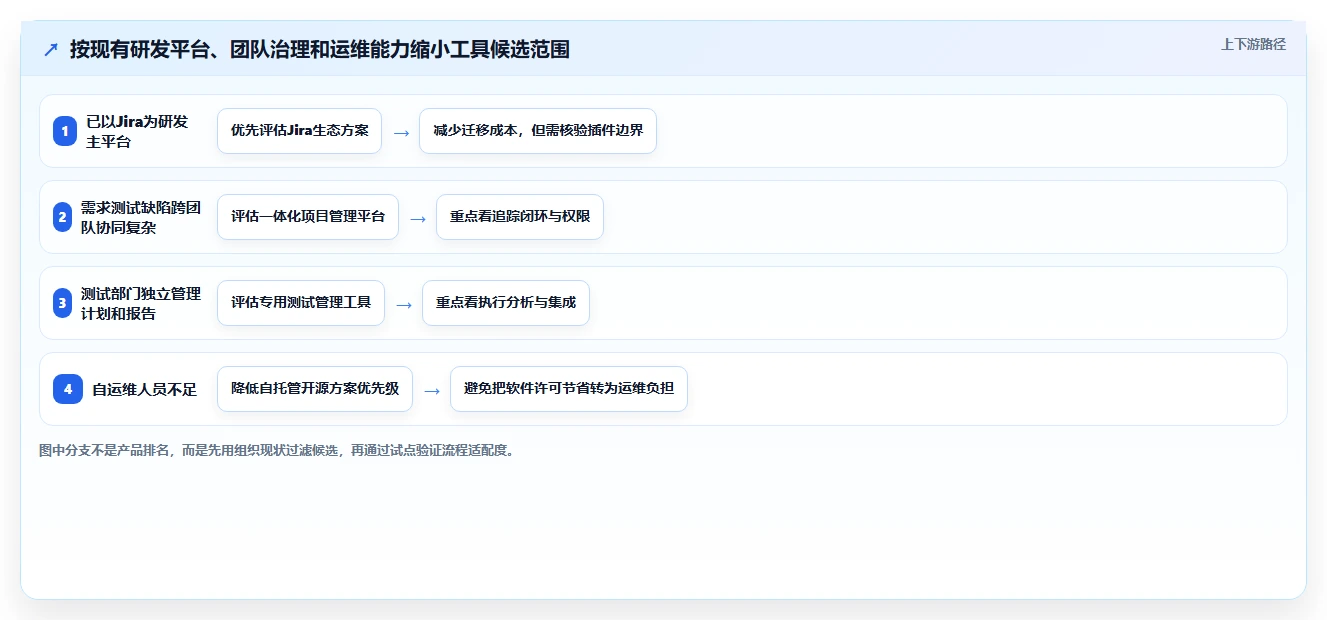
Task: Click the number 4 step badge
Action: click(68, 389)
